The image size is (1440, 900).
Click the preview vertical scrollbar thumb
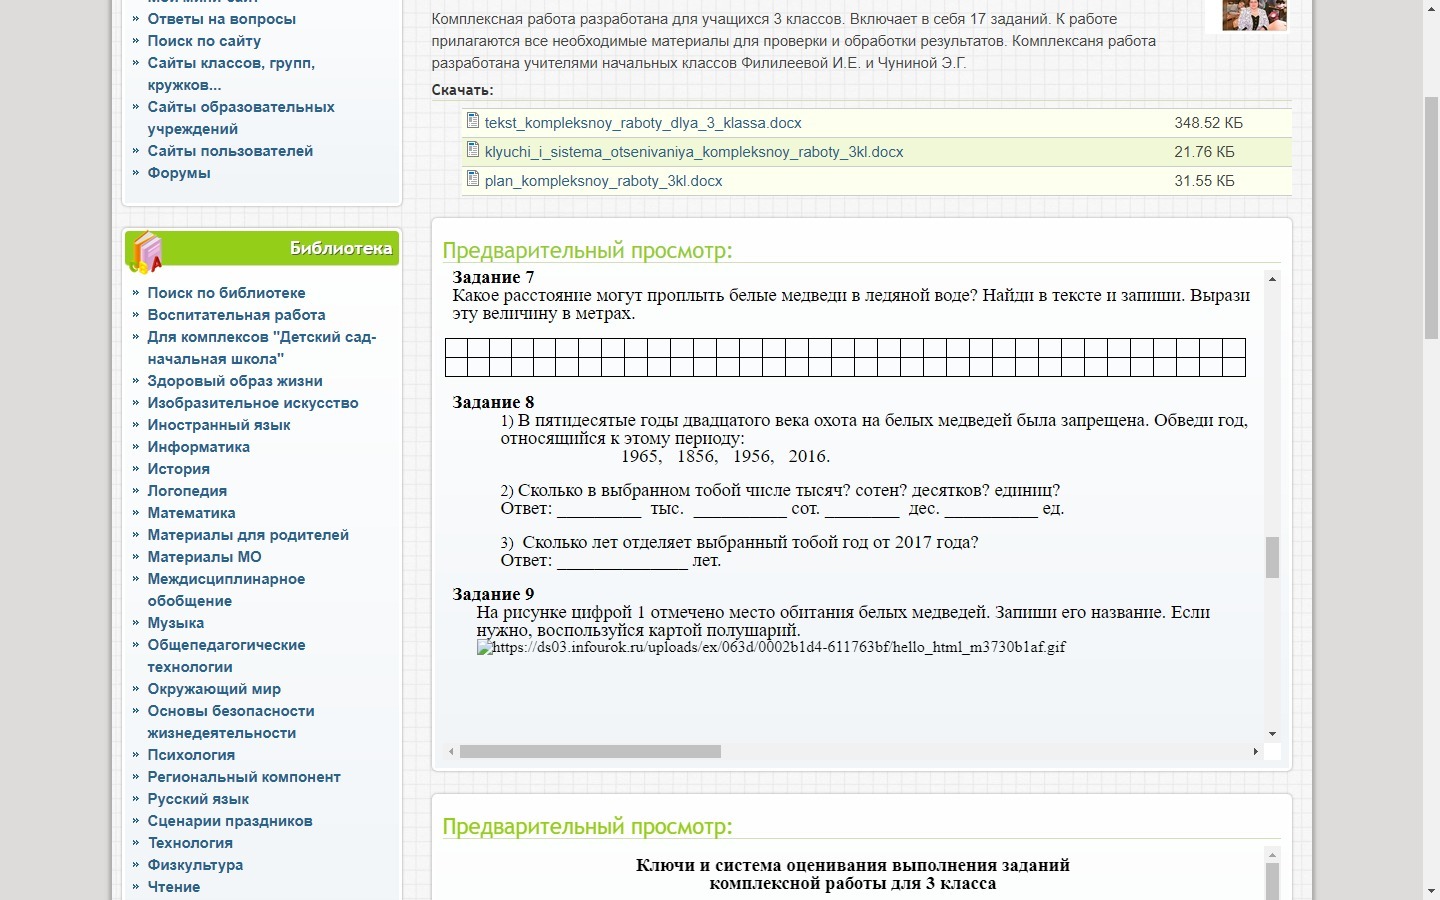(1272, 557)
